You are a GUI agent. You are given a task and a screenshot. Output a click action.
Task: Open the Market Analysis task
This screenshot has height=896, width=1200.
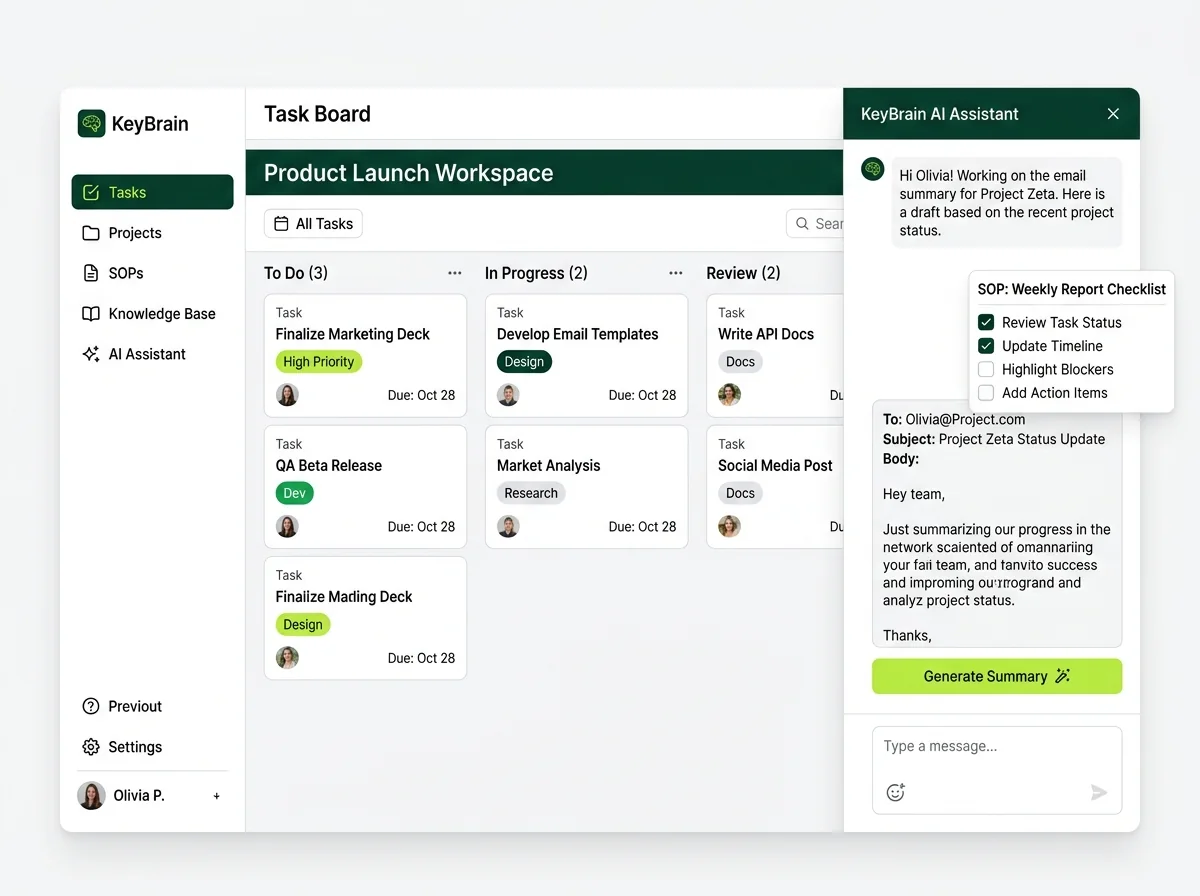[586, 486]
